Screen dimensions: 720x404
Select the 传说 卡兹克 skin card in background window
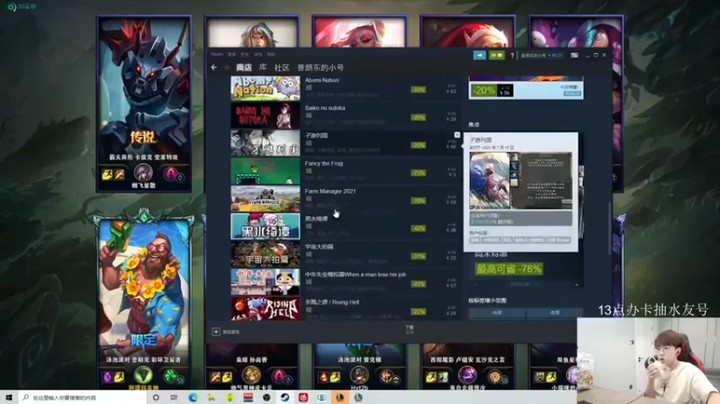pos(144,104)
